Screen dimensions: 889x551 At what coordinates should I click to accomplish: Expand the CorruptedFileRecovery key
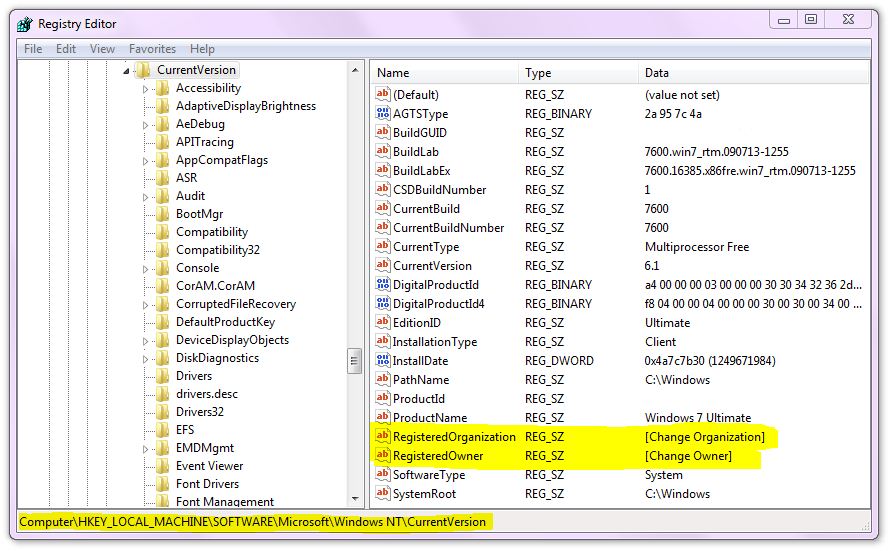click(145, 305)
